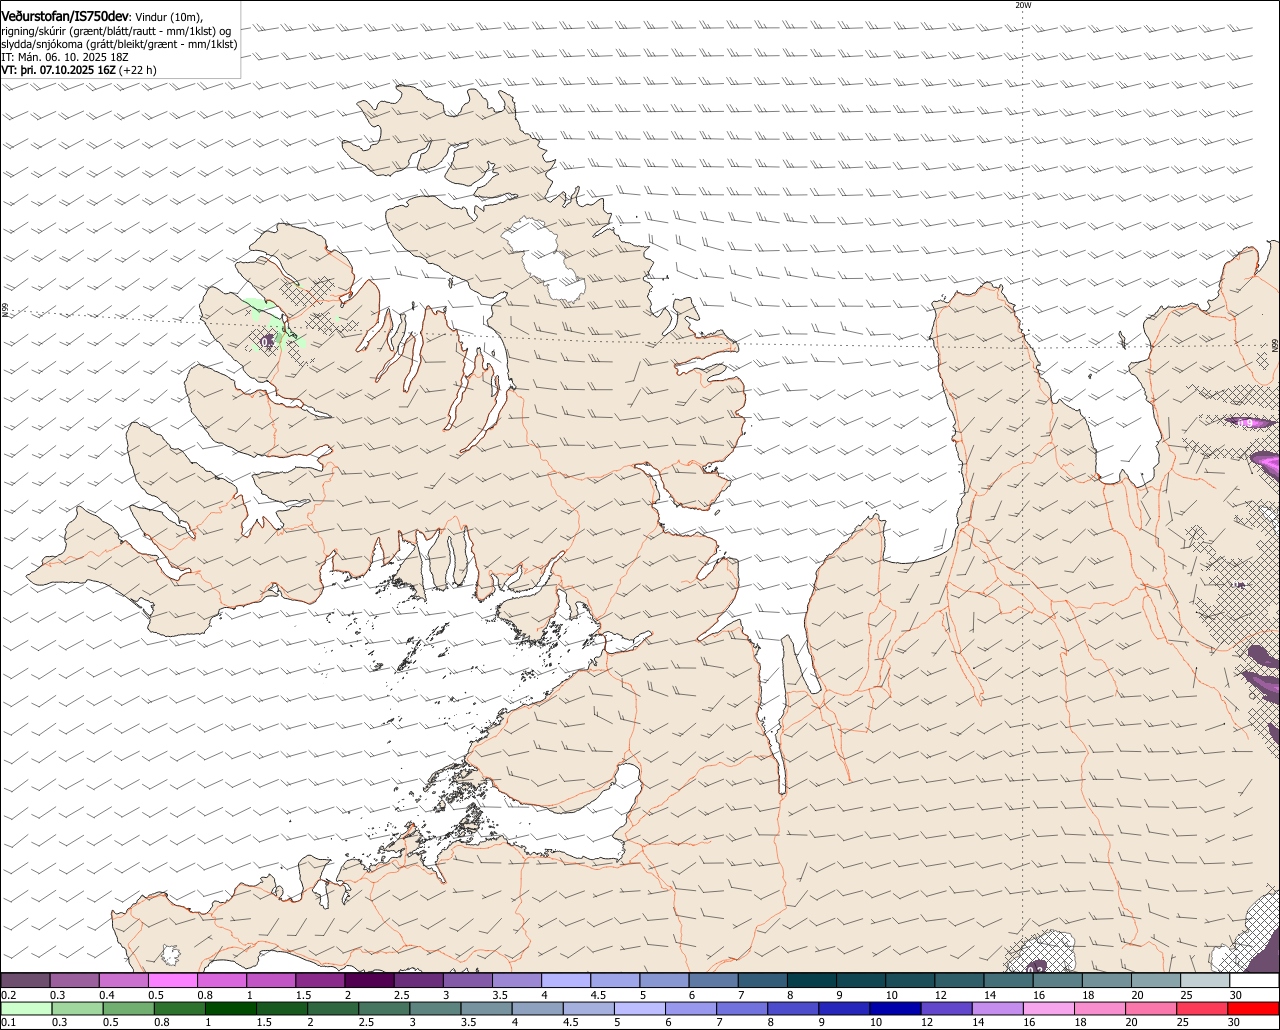Select upper legend swatch starting at 12
This screenshot has height=1030, width=1280.
click(961, 981)
